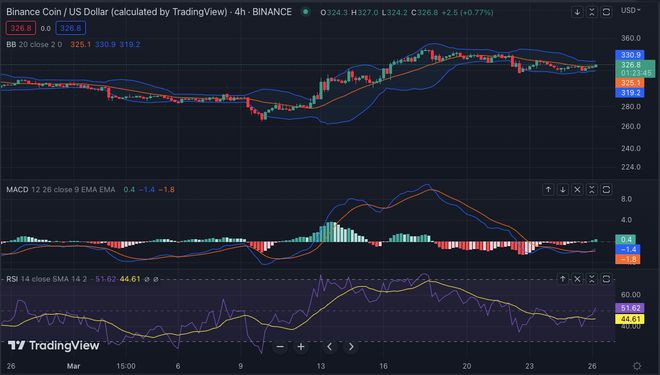Image resolution: width=660 pixels, height=375 pixels.
Task: Click the 20 date label on time axis
Action: click(x=466, y=366)
